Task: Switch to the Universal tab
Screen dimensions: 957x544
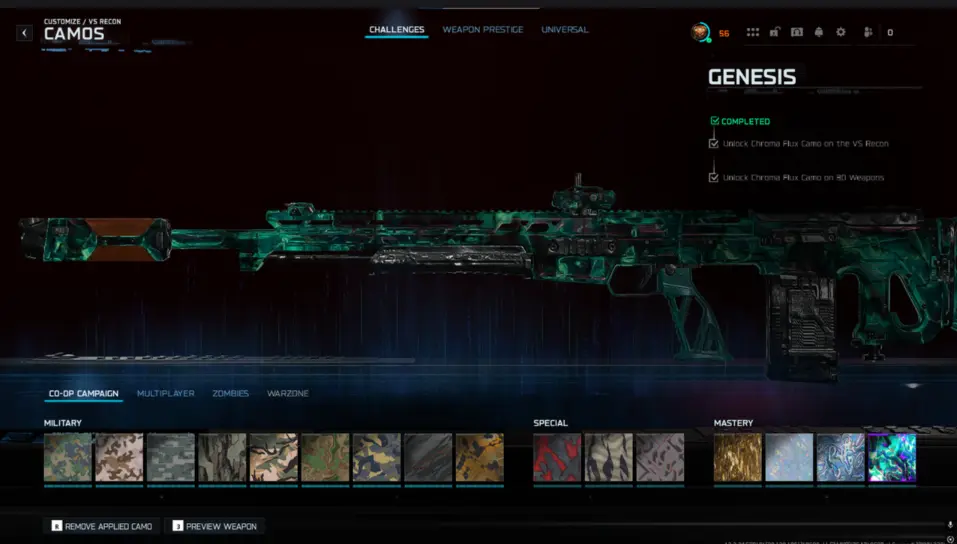Action: (565, 29)
